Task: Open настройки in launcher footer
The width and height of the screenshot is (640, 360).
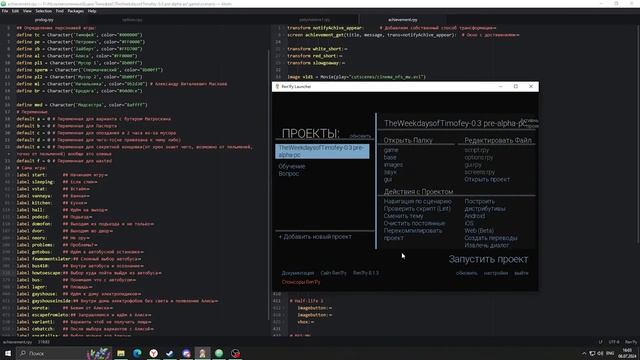Action: tap(496, 273)
